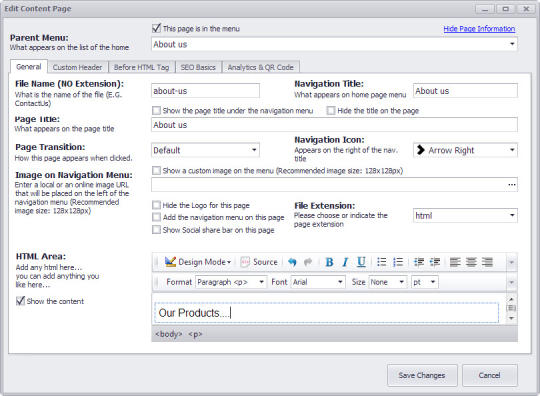Expand the first editor toolbar overflow arrow

click(511, 262)
